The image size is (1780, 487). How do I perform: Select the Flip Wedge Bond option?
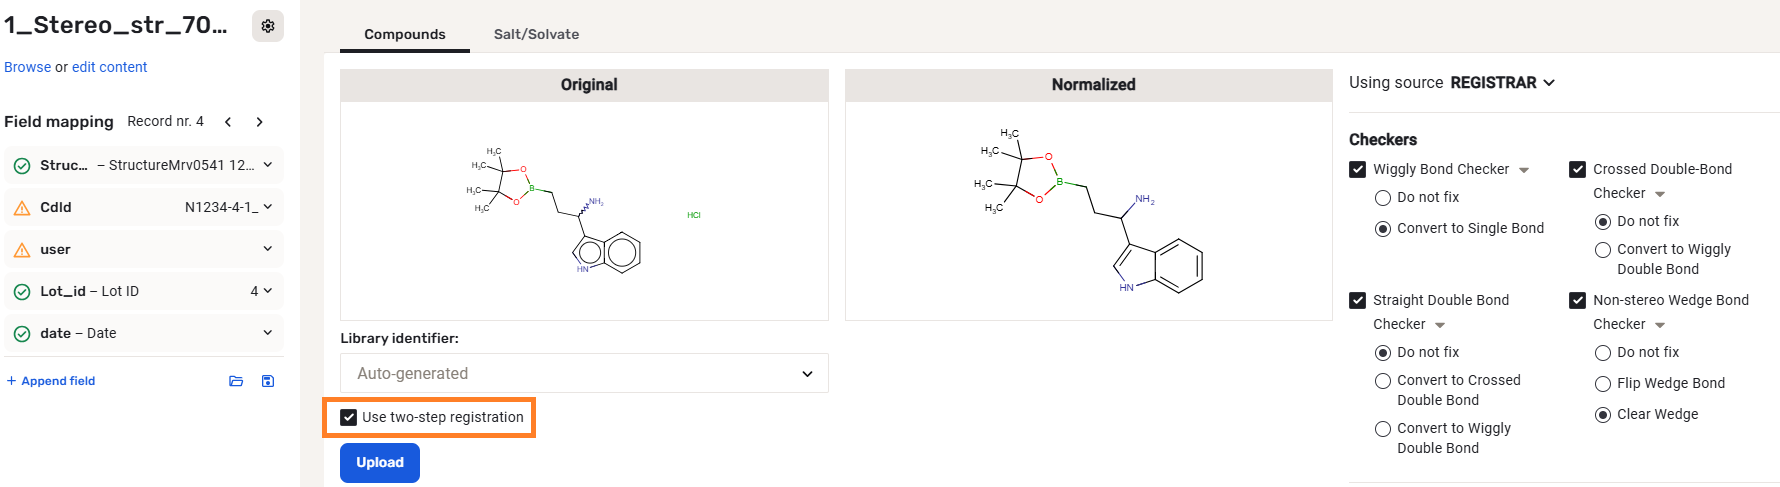[x=1603, y=383]
